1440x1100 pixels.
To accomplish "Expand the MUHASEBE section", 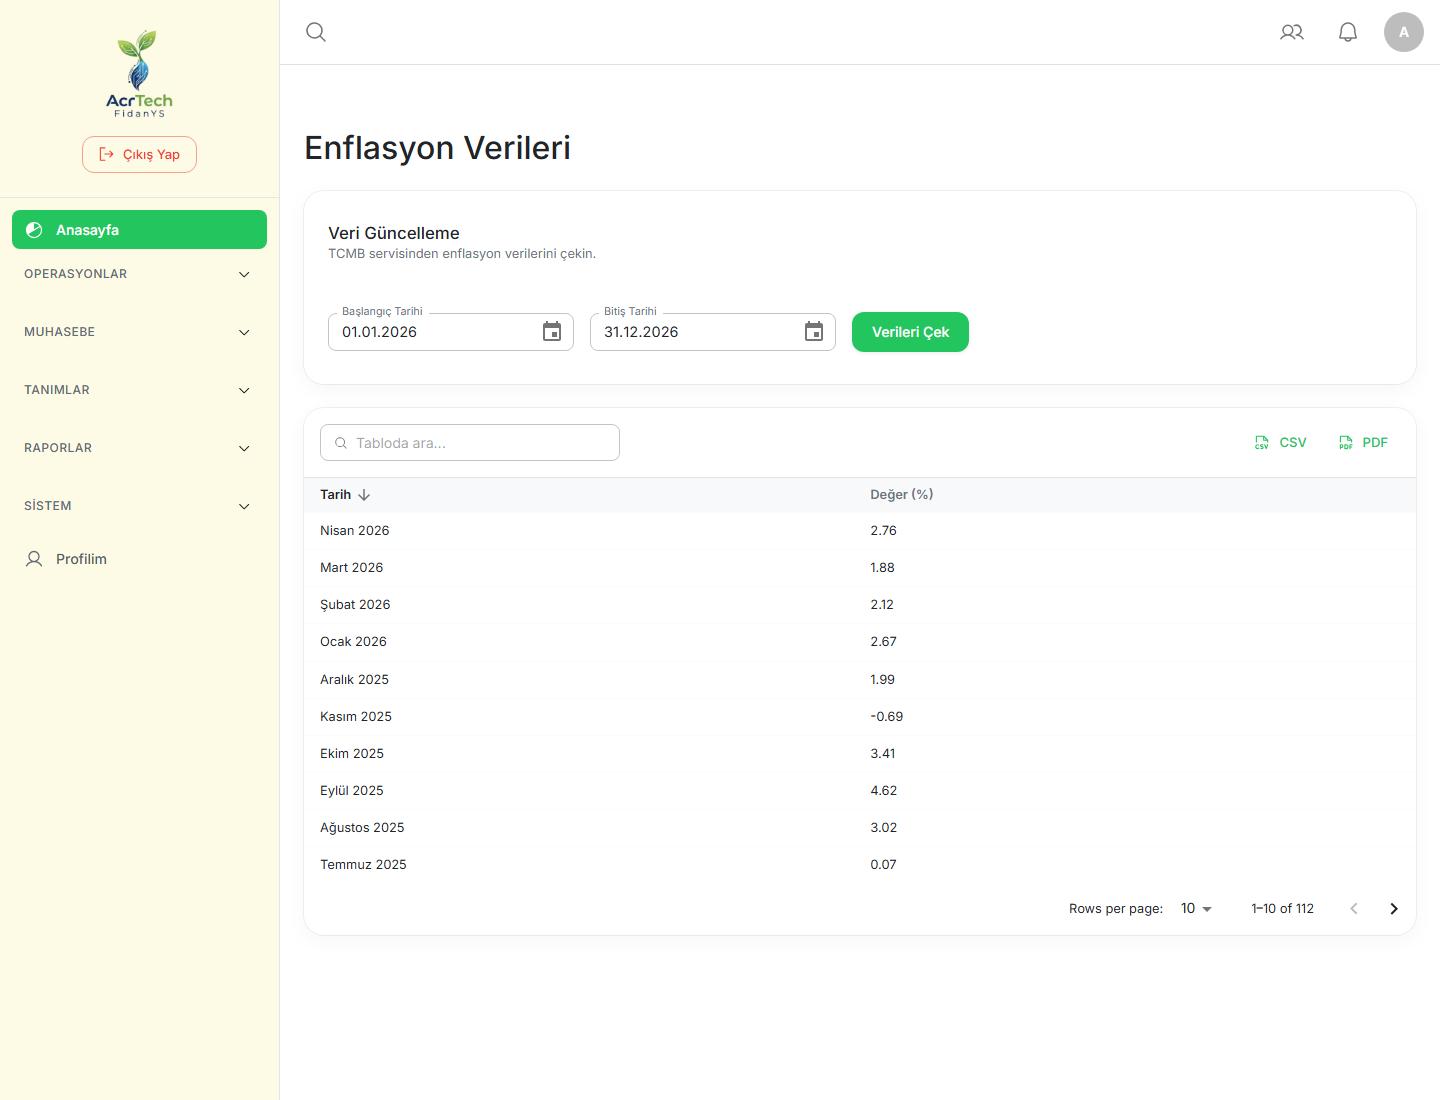I will [x=139, y=332].
